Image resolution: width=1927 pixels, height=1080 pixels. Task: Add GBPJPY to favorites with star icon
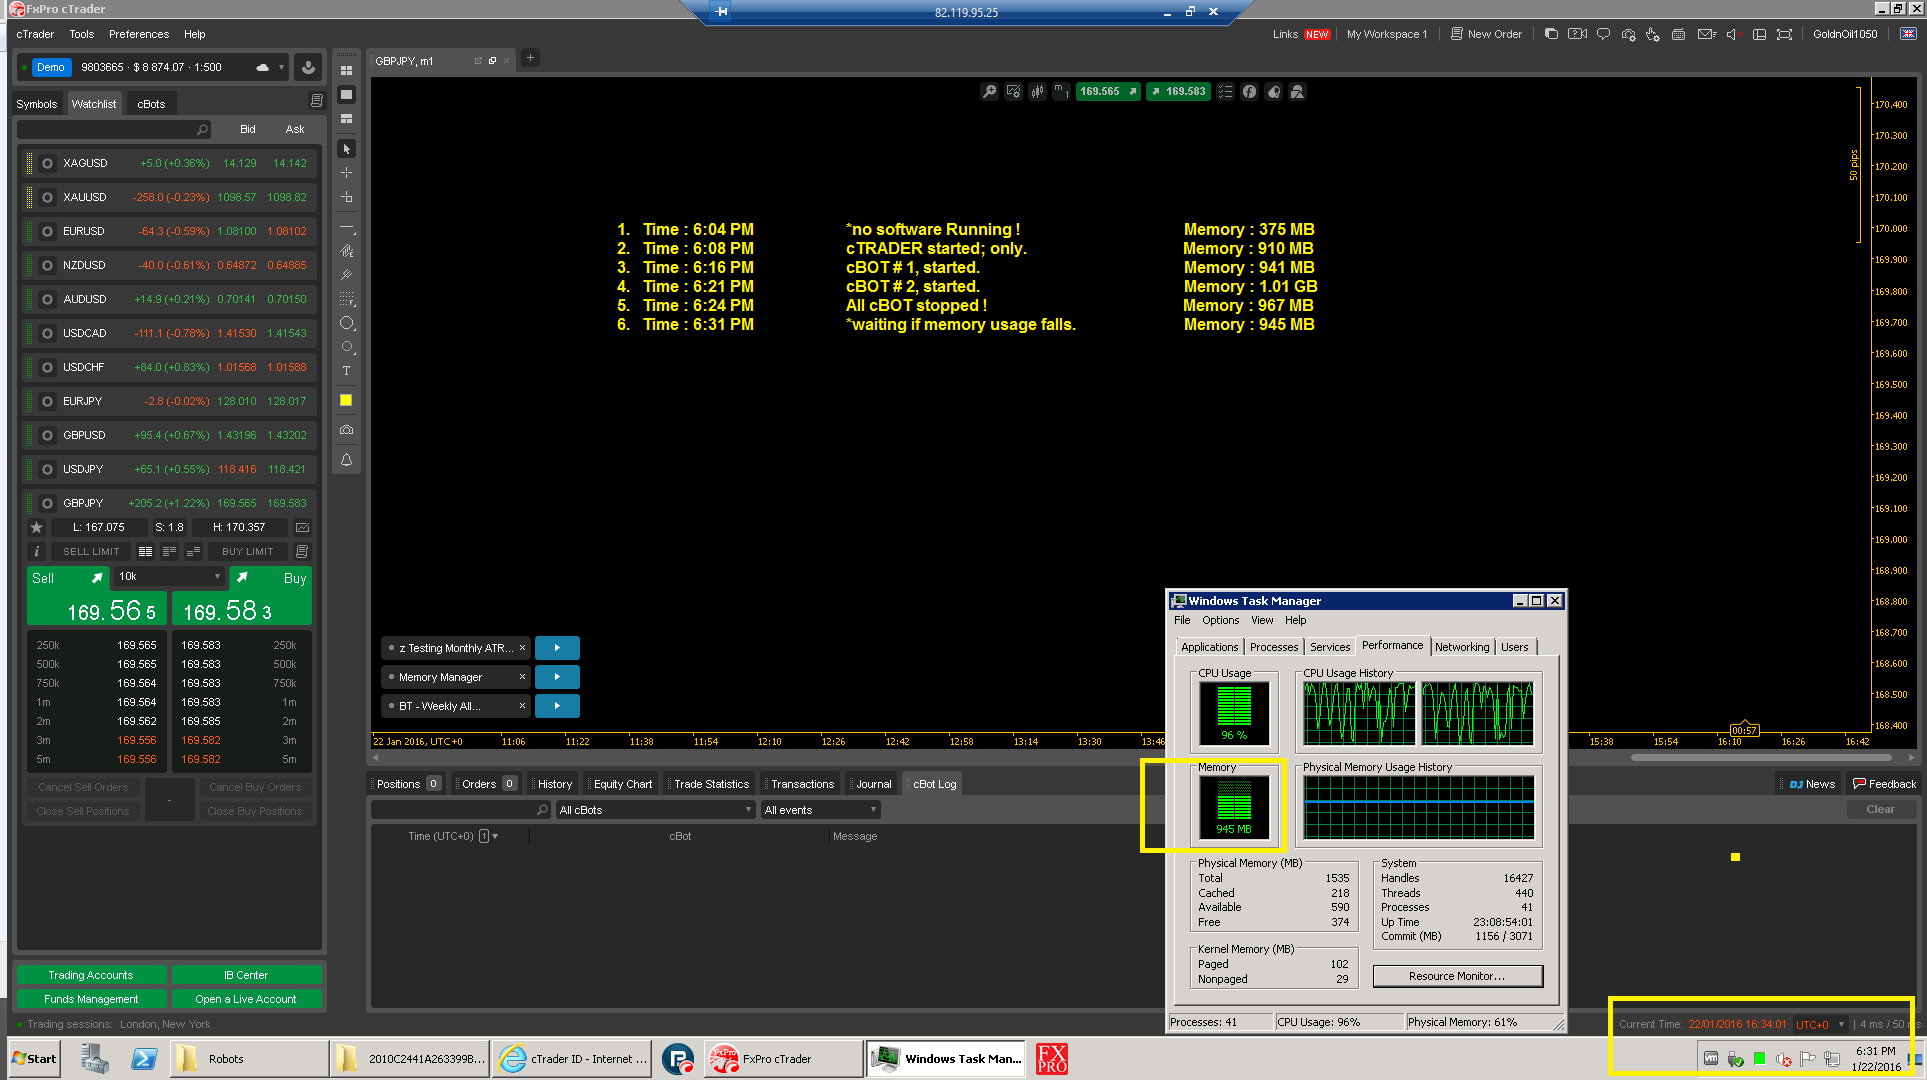[37, 527]
